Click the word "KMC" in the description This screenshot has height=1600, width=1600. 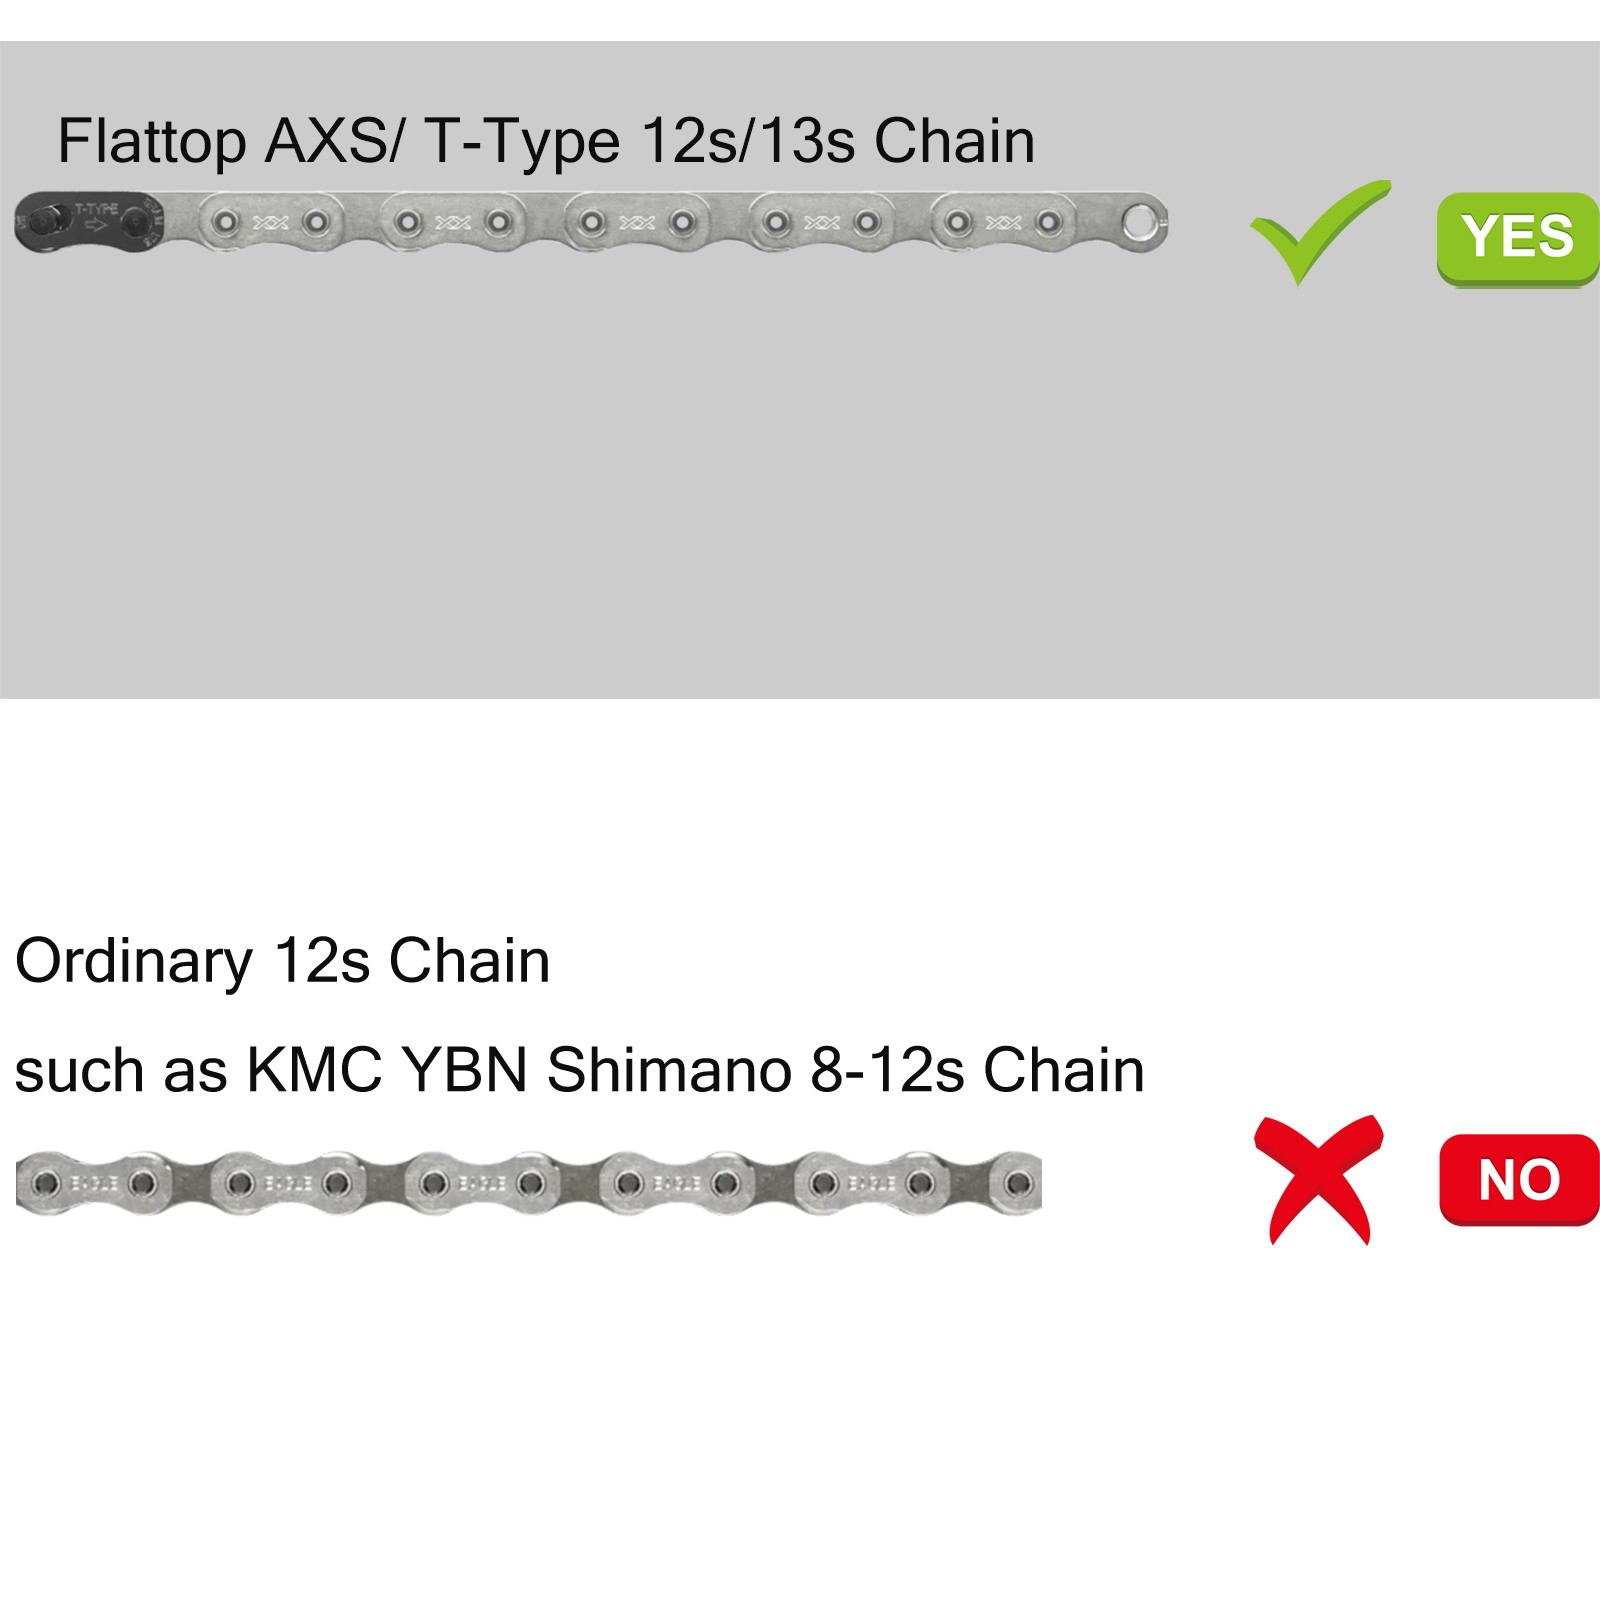314,1070
